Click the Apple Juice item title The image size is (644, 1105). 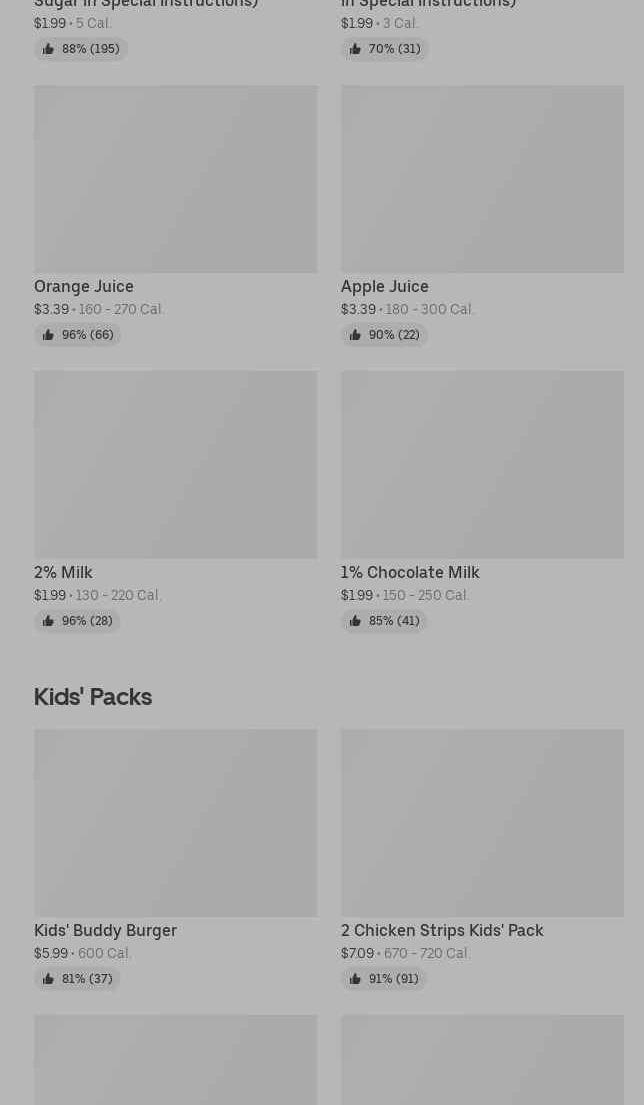point(385,287)
